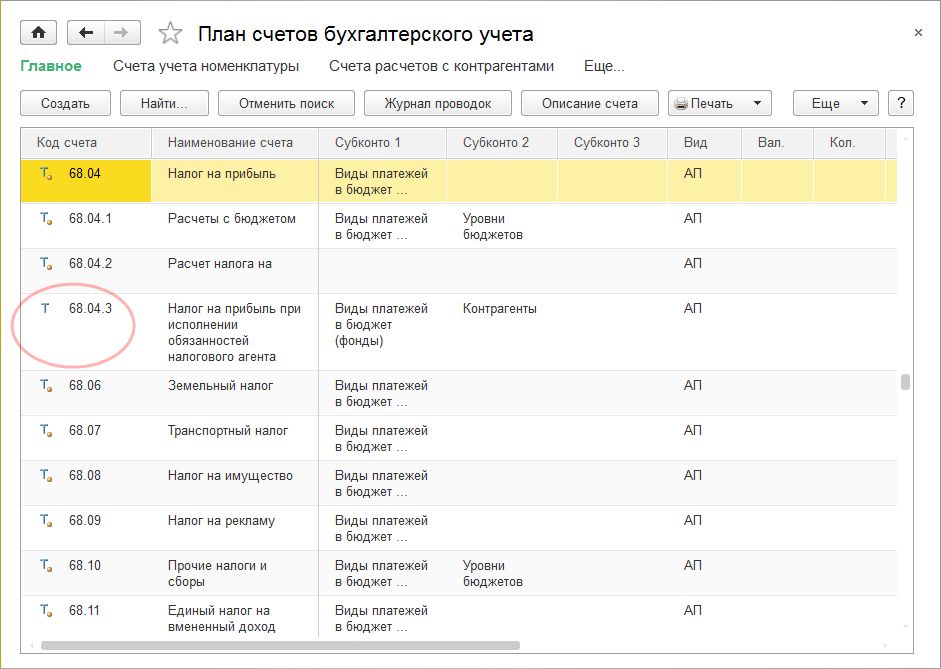The image size is (941, 669).
Task: Click the back arrow navigation button
Action: [x=86, y=33]
